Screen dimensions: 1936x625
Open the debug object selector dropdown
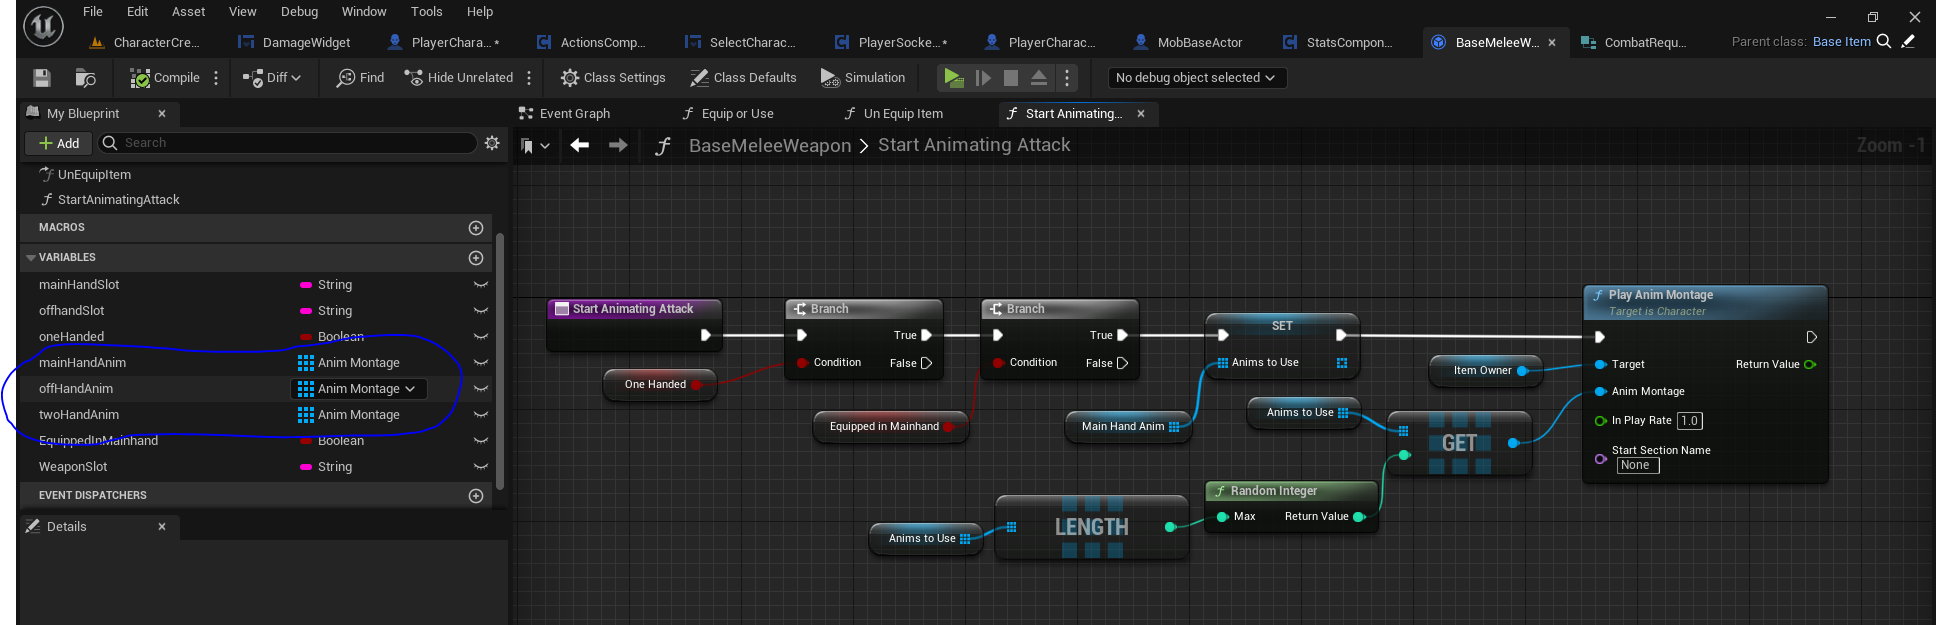(1196, 78)
